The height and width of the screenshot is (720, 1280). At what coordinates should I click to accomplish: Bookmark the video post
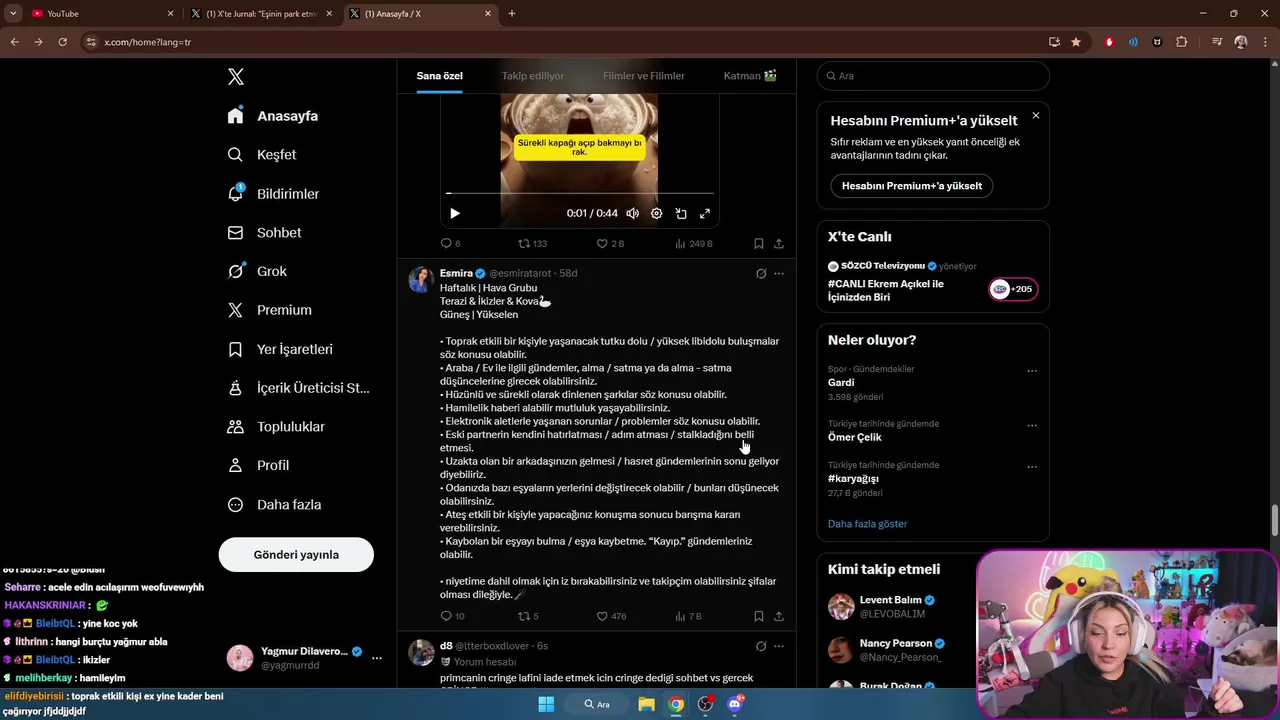click(759, 244)
